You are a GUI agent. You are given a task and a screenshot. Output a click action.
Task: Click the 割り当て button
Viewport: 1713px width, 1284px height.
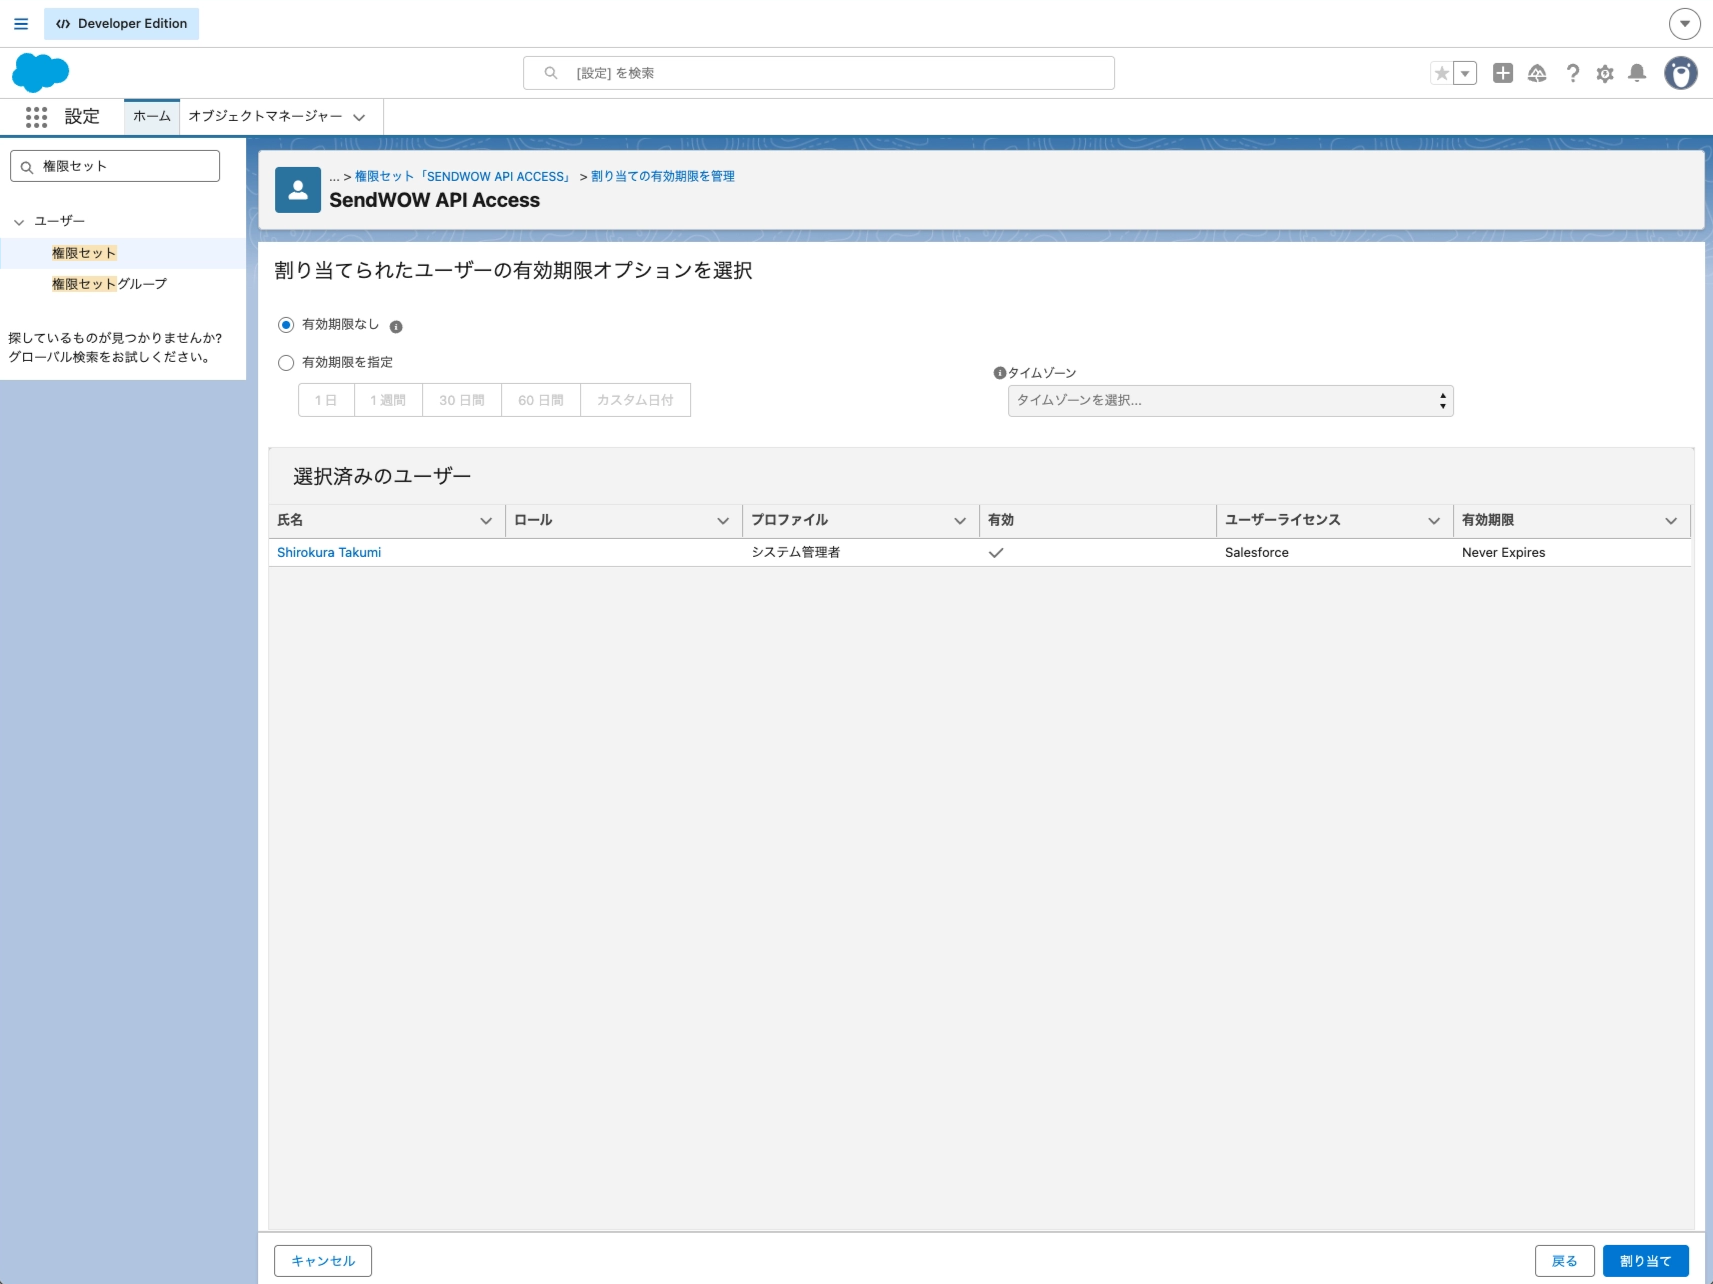point(1646,1261)
